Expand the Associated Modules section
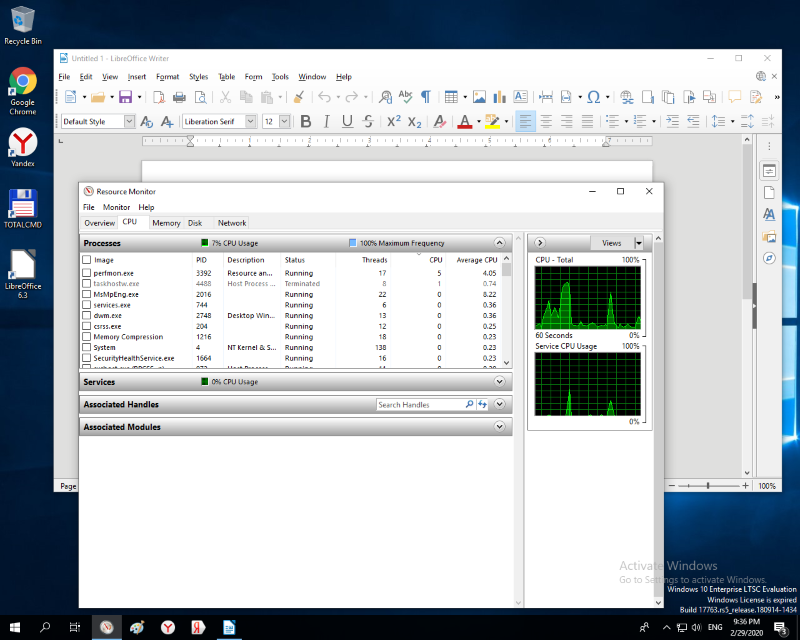This screenshot has height=640, width=800. coord(499,427)
